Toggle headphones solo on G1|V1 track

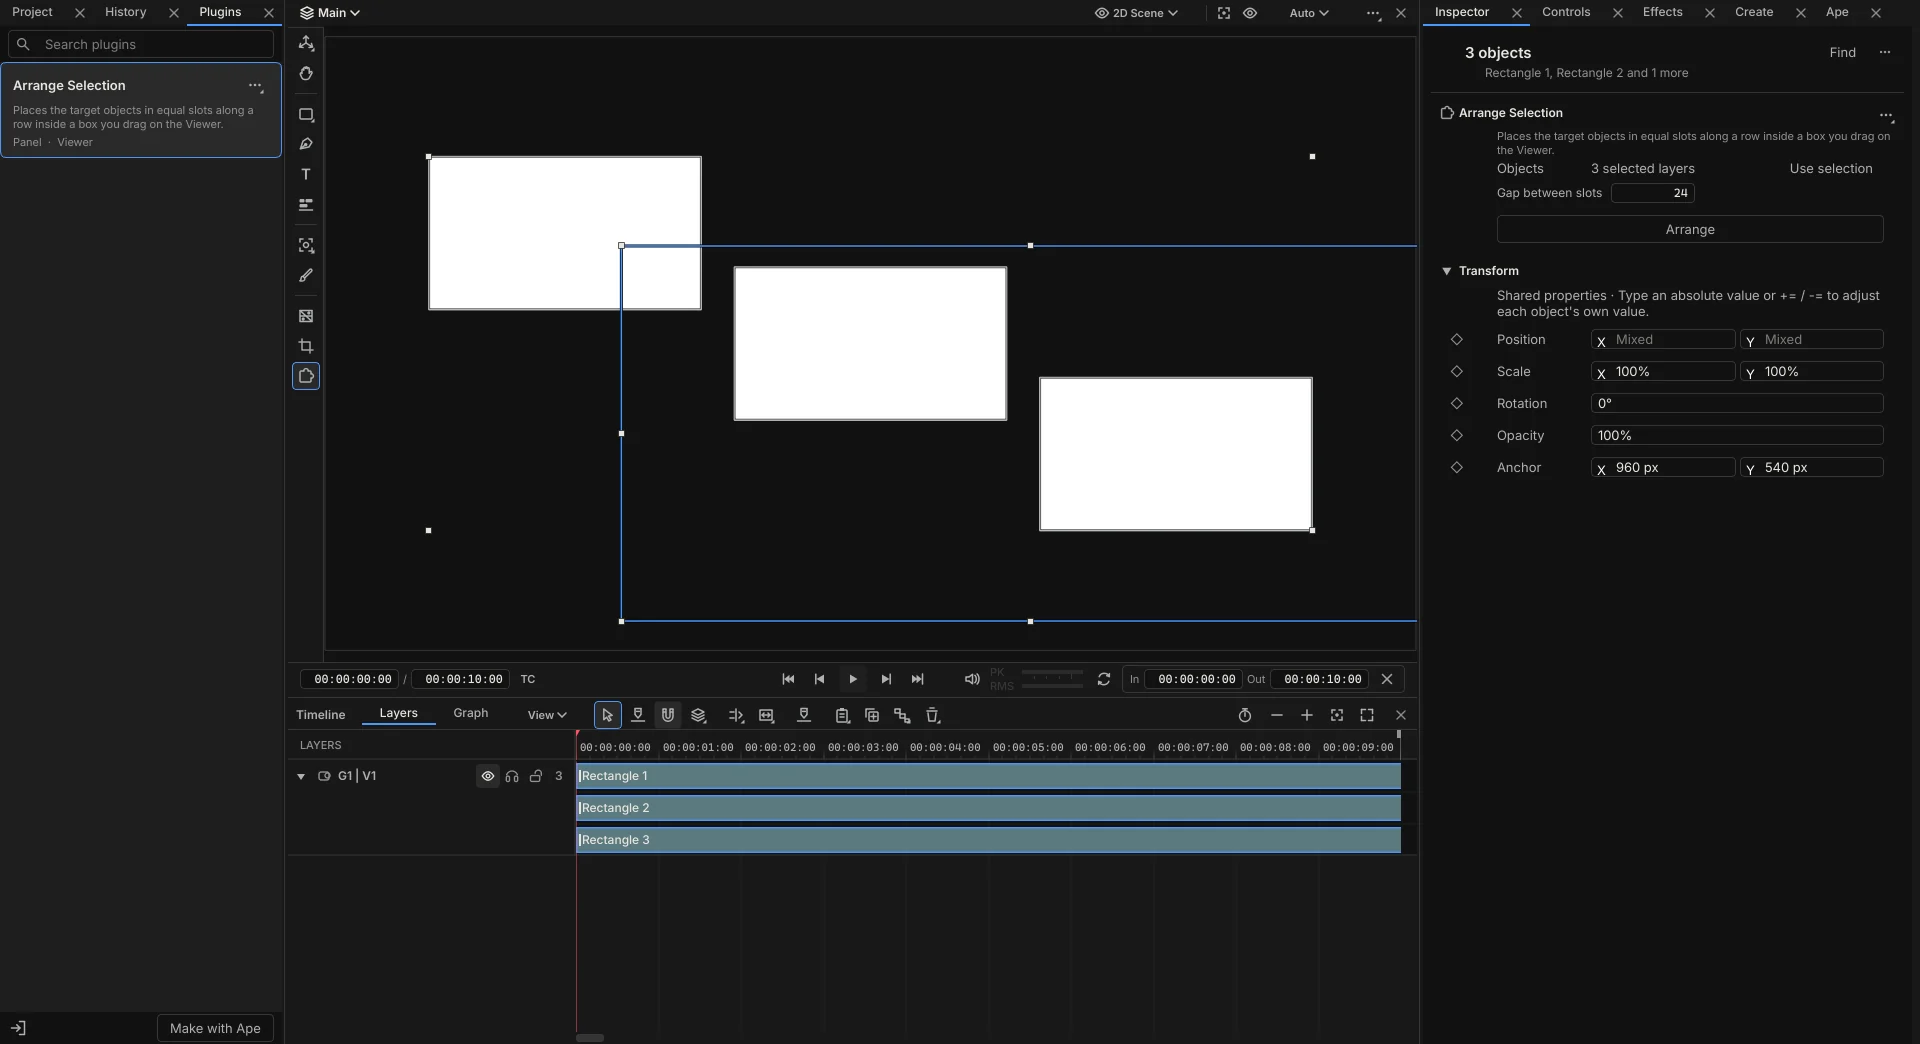click(512, 776)
